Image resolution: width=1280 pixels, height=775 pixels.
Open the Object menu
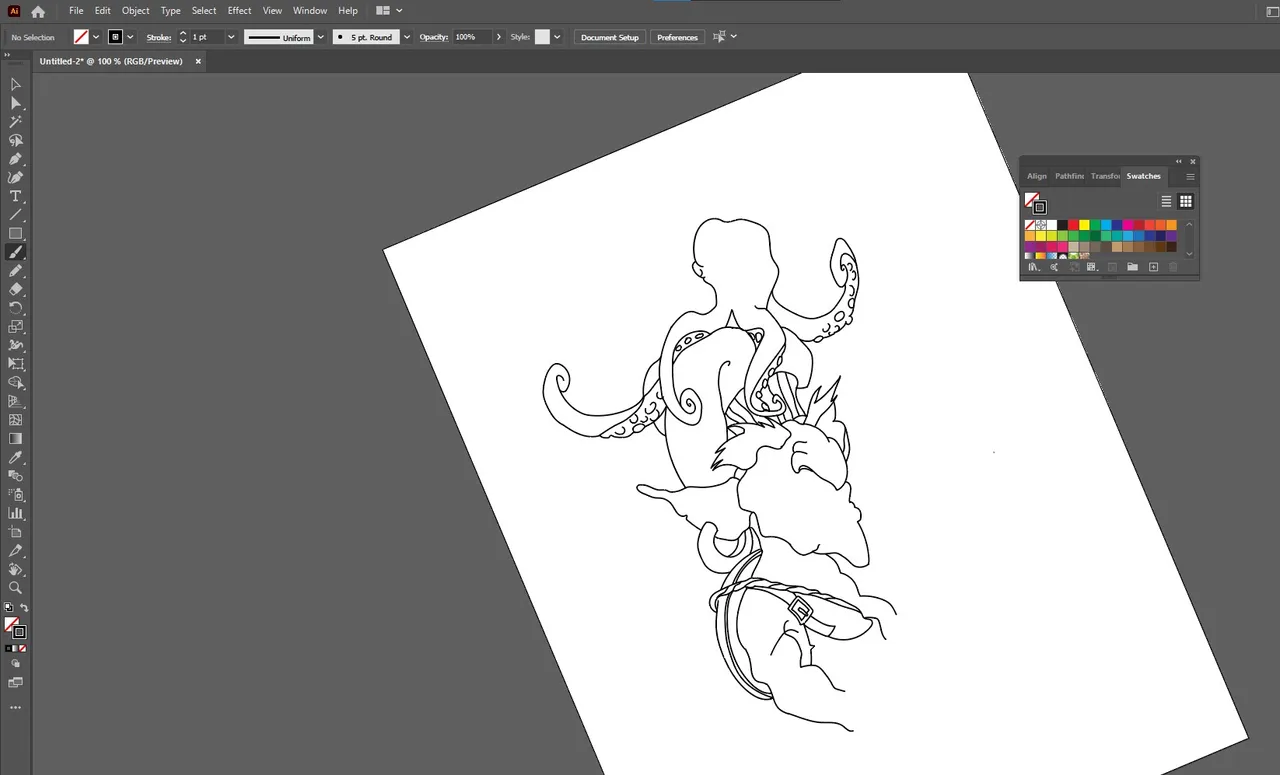pos(136,11)
